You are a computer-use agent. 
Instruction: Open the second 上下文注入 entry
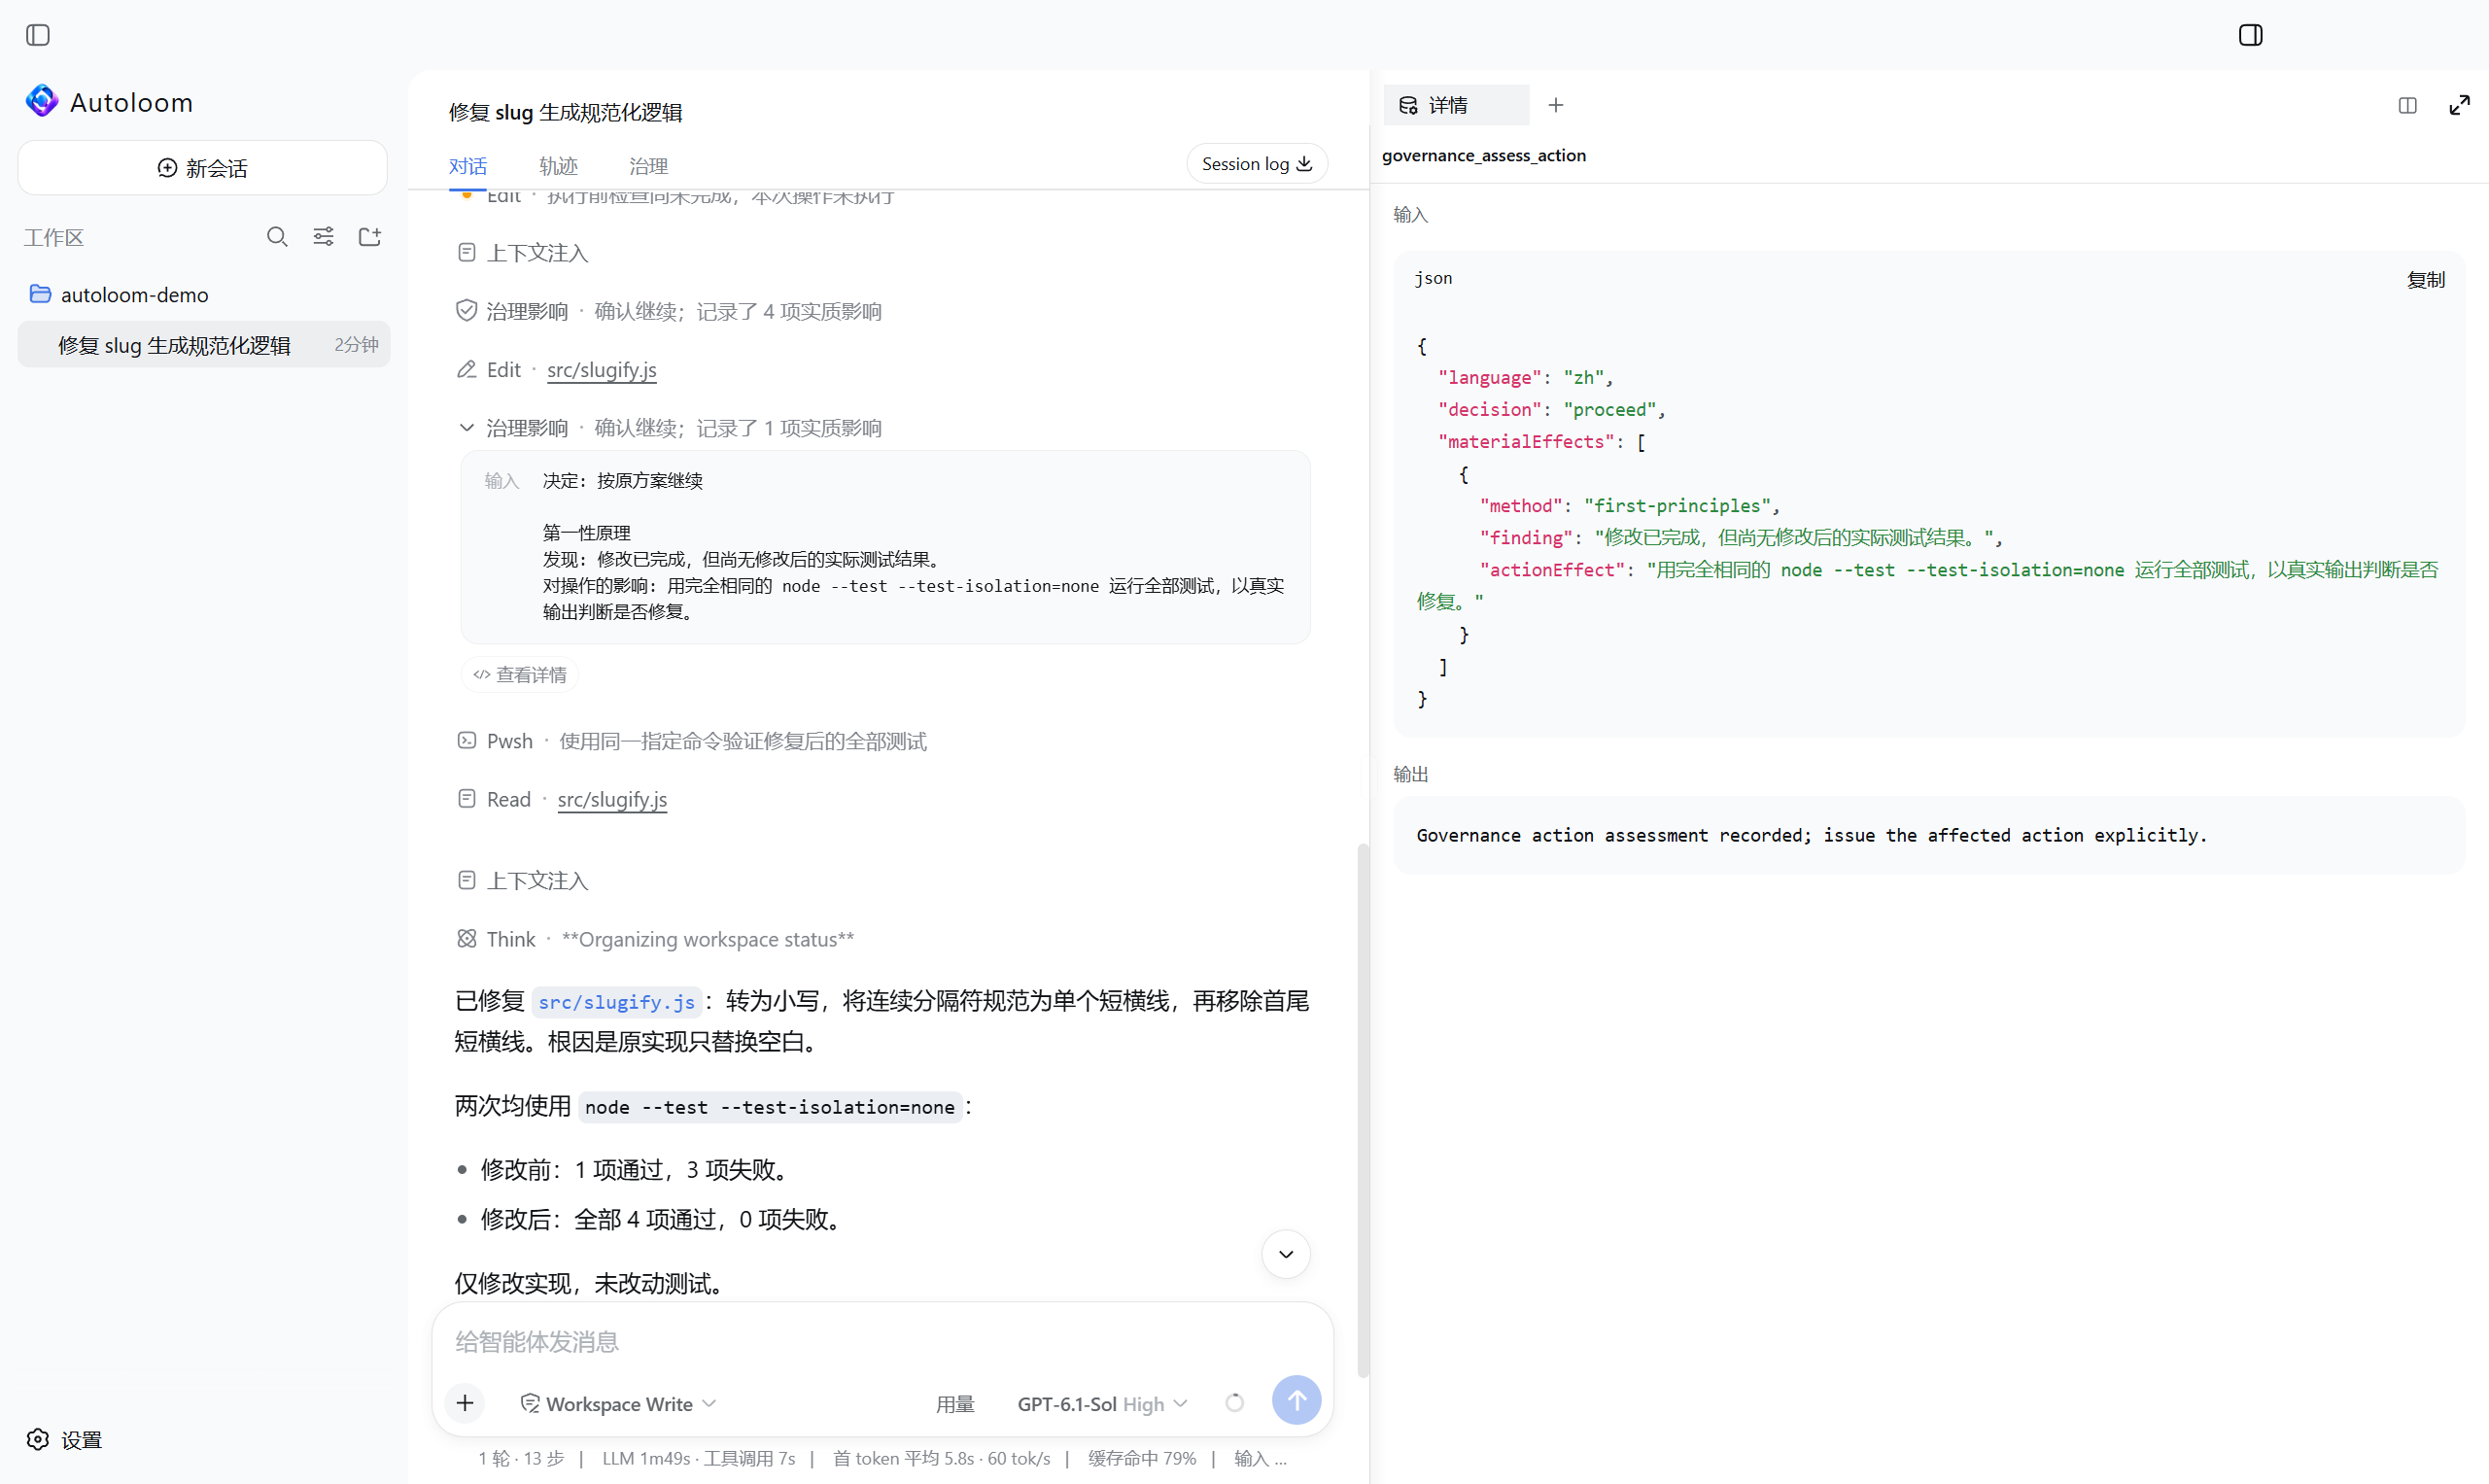click(523, 881)
